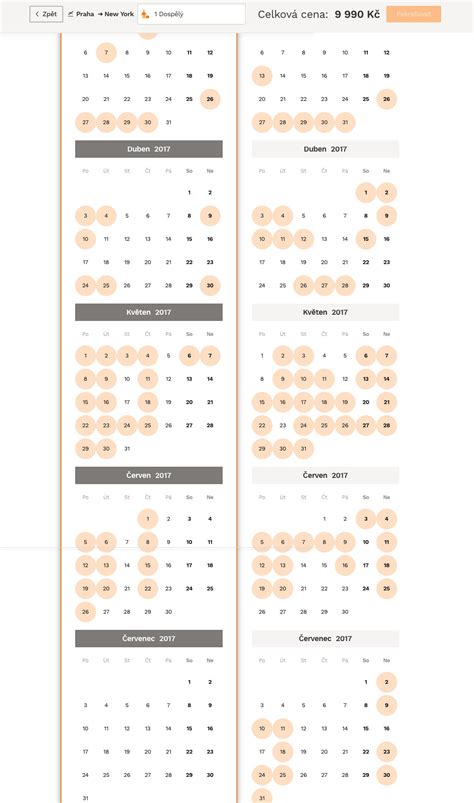The height and width of the screenshot is (803, 474).
Task: Select the light-gray Květen 2017 month header
Action: tap(325, 312)
